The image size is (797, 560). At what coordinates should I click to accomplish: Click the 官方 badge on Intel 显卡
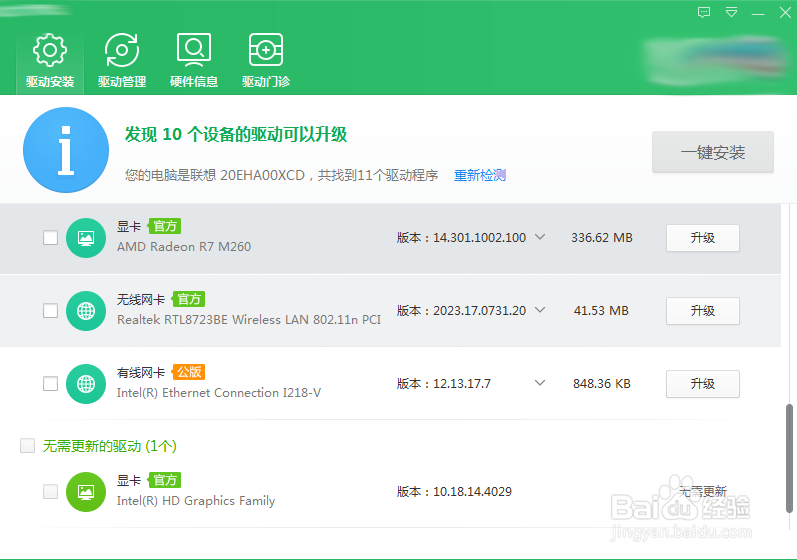[x=165, y=480]
